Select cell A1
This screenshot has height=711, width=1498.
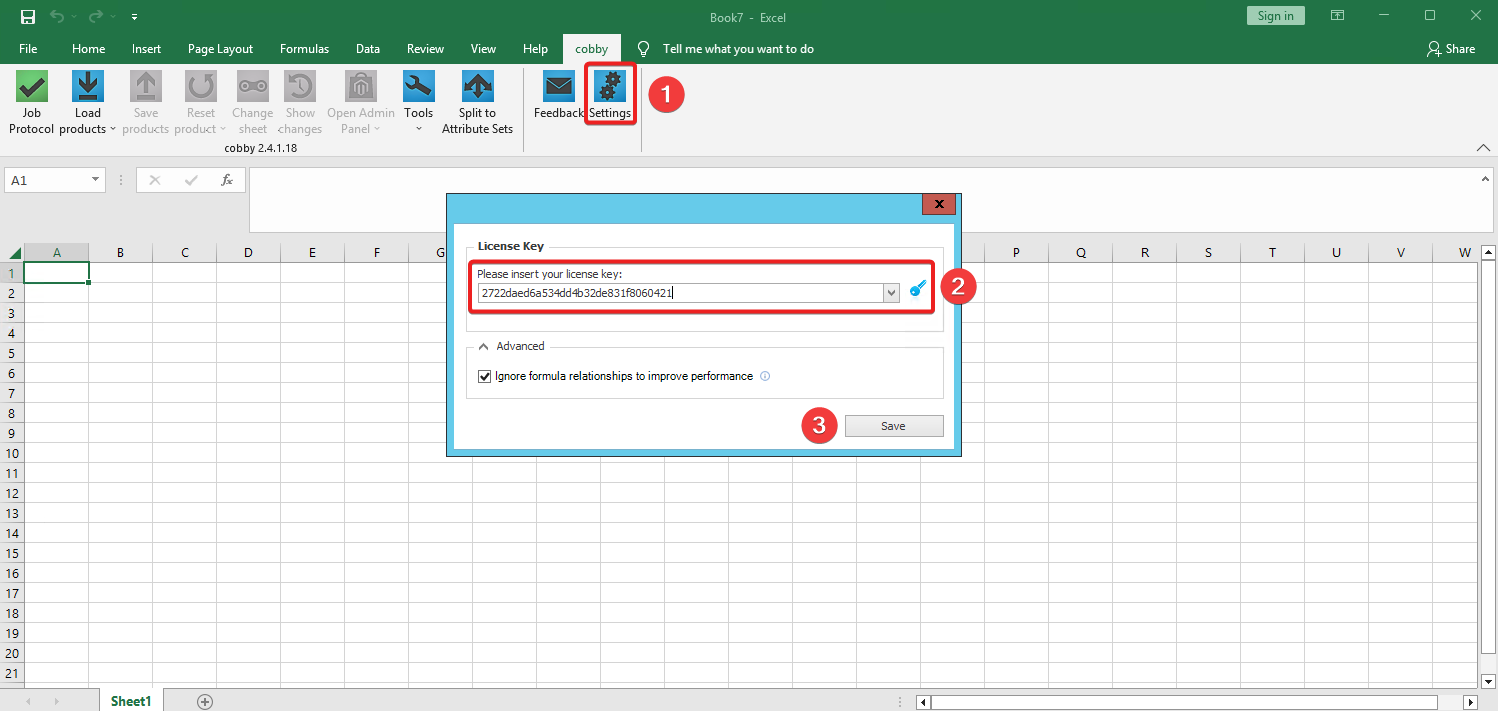(56, 272)
